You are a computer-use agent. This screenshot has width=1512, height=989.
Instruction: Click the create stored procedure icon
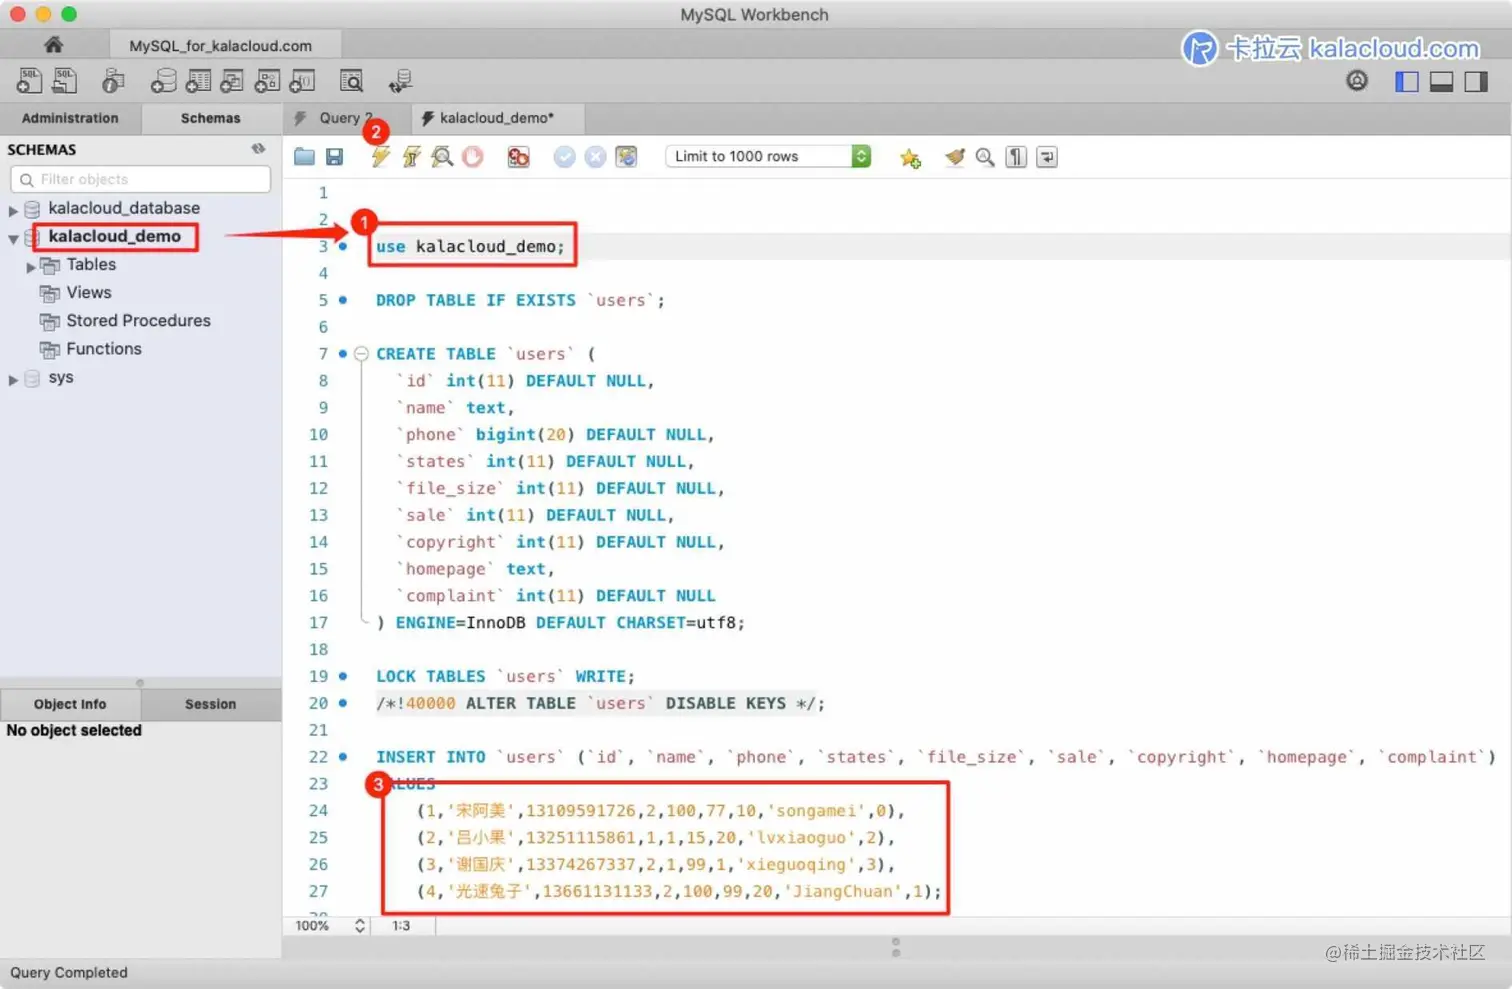pyautogui.click(x=267, y=81)
